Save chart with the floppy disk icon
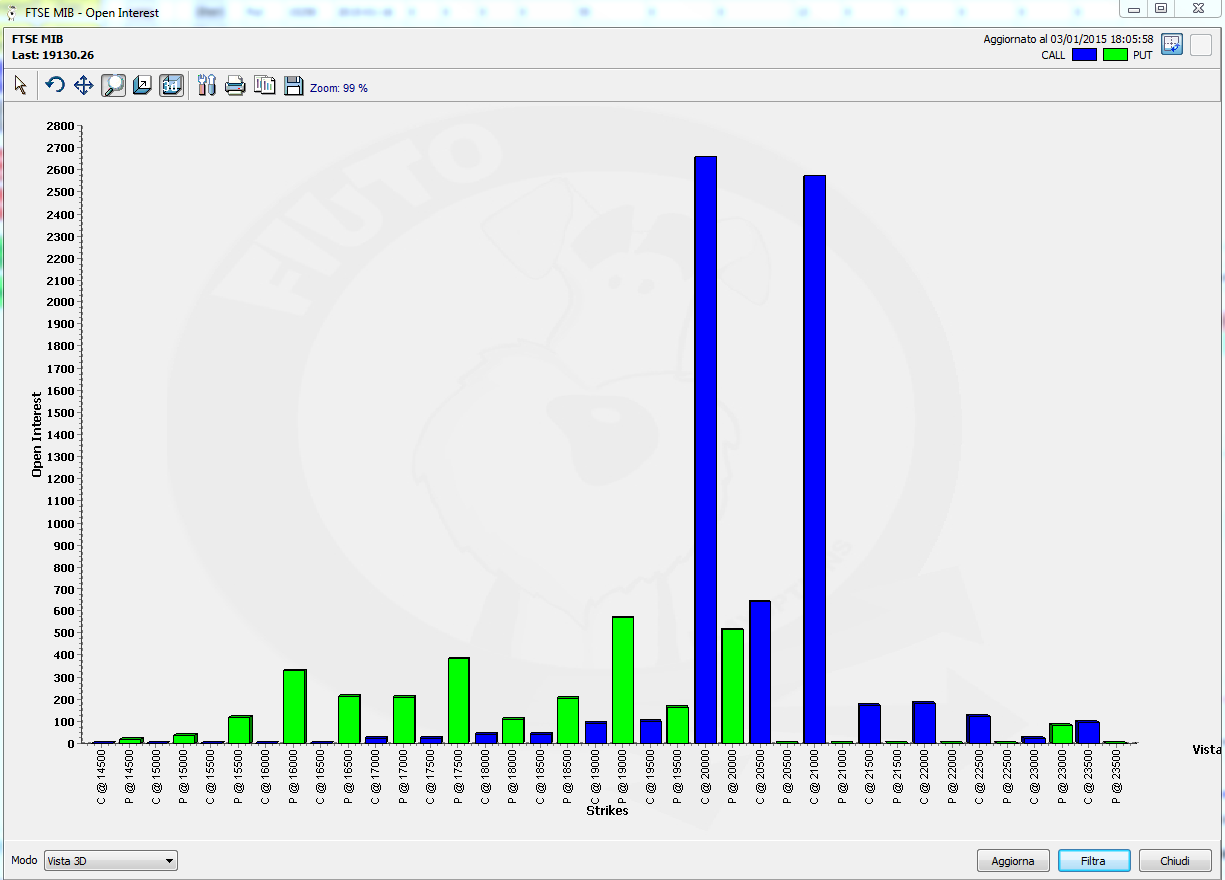The width and height of the screenshot is (1225, 880). 293,85
